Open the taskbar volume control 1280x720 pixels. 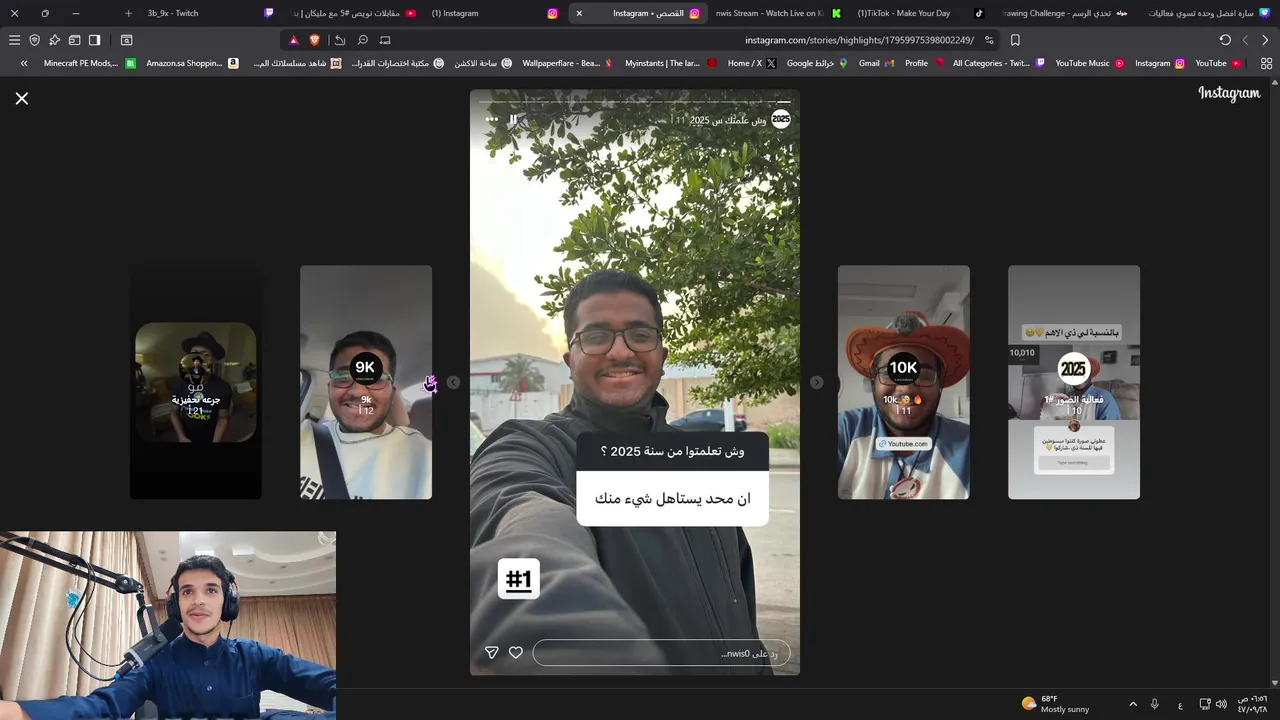(1221, 704)
